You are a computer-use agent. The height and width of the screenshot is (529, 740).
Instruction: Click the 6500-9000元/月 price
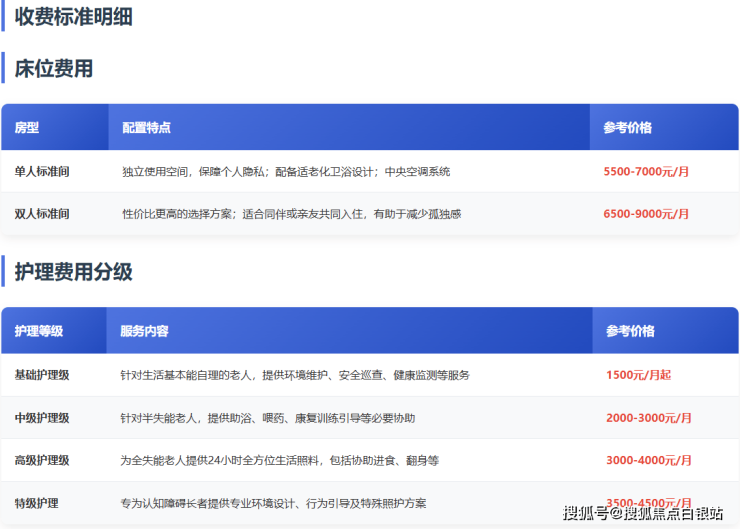point(646,214)
